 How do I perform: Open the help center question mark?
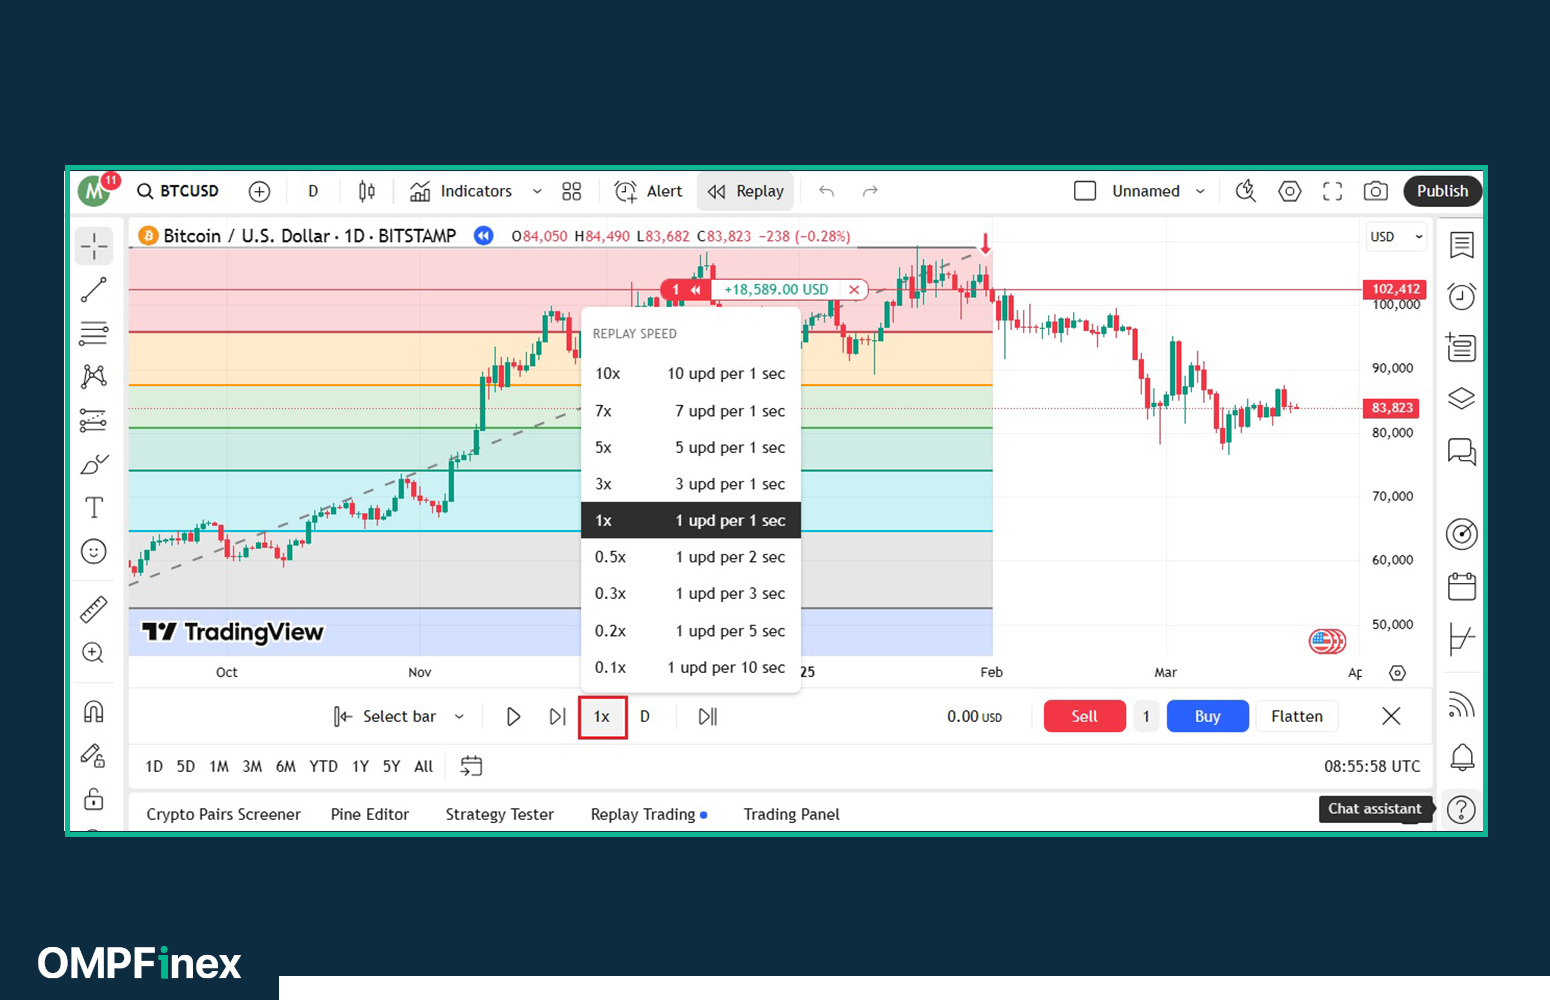point(1462,809)
